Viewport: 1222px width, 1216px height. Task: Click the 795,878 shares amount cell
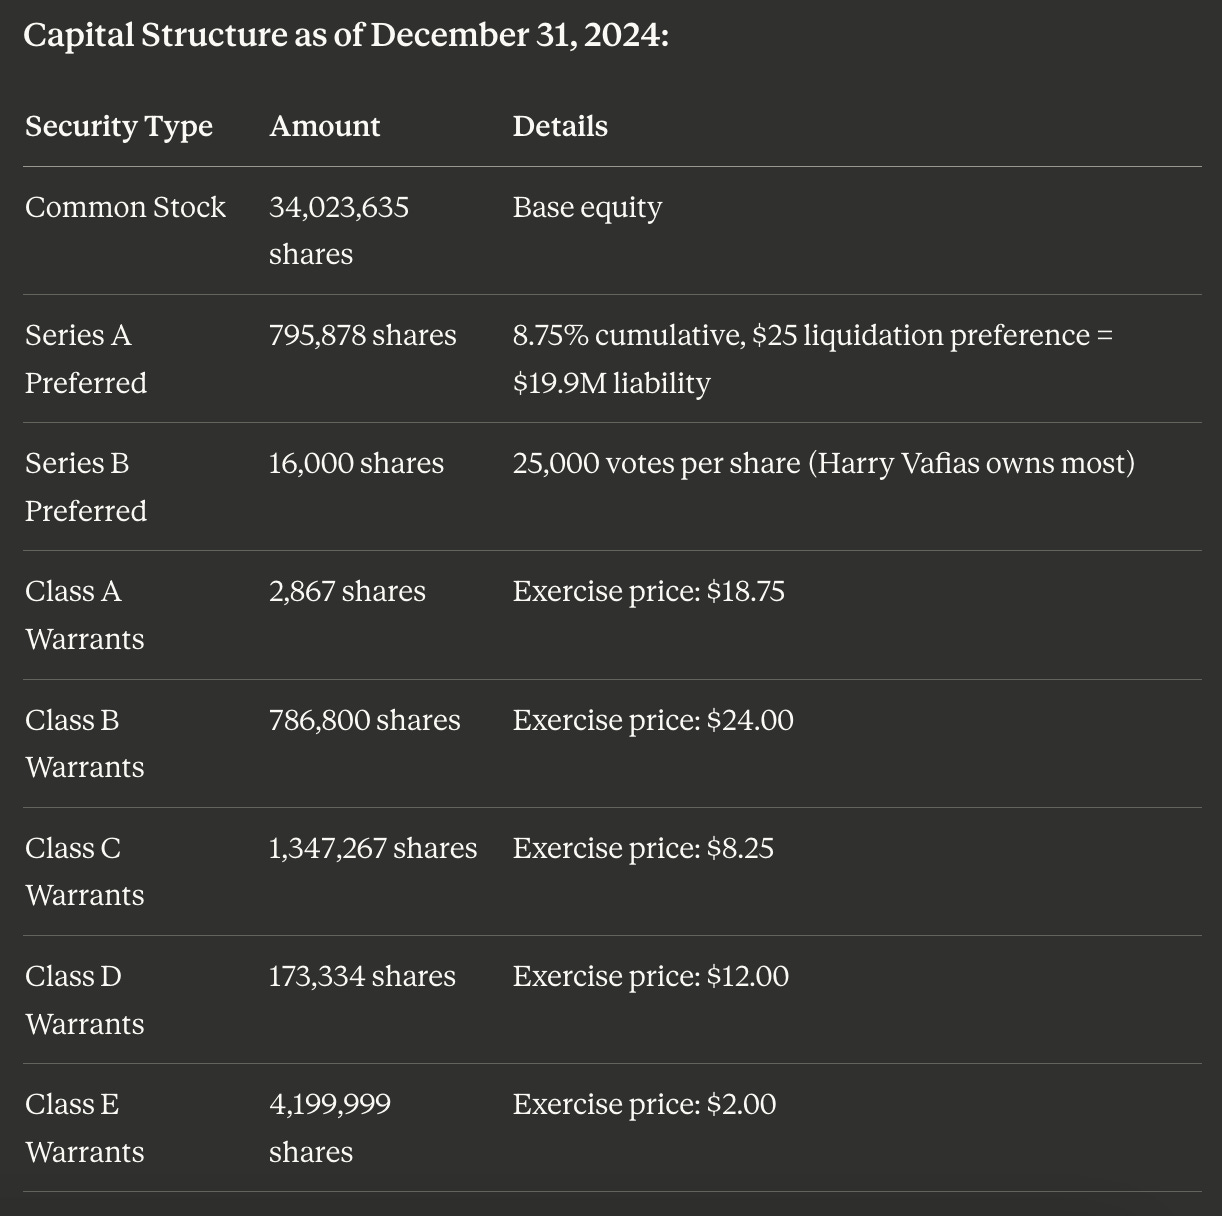[363, 335]
